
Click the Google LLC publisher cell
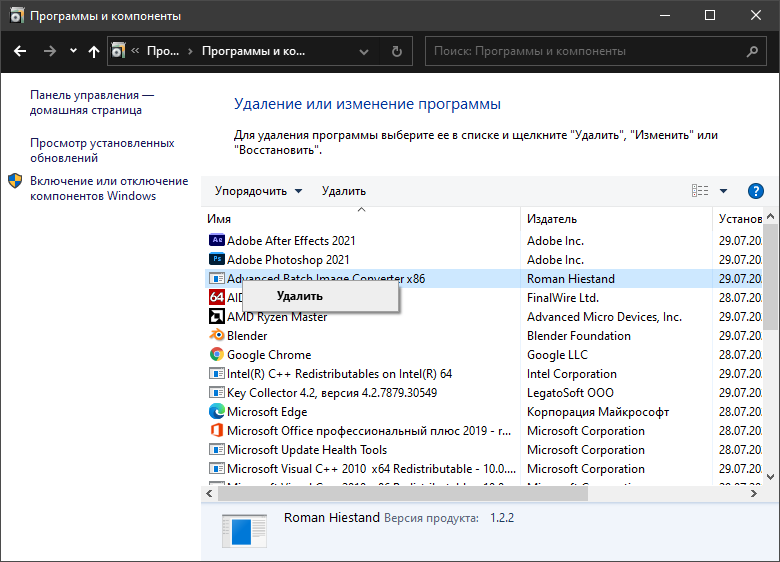[x=557, y=355]
